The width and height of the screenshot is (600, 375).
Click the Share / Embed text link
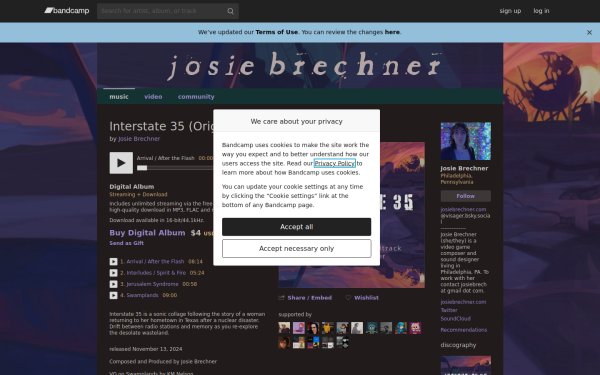(310, 298)
